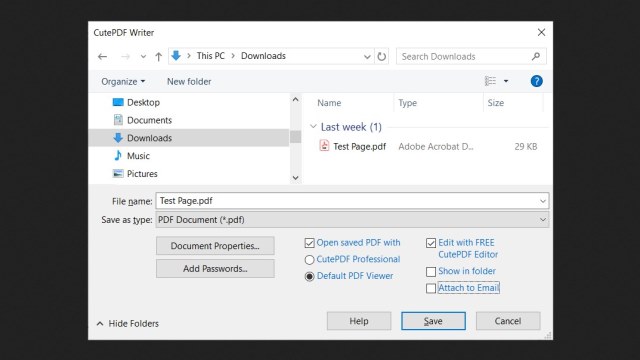The width and height of the screenshot is (640, 360).
Task: Select CutePDF Professional radio button
Action: click(309, 260)
